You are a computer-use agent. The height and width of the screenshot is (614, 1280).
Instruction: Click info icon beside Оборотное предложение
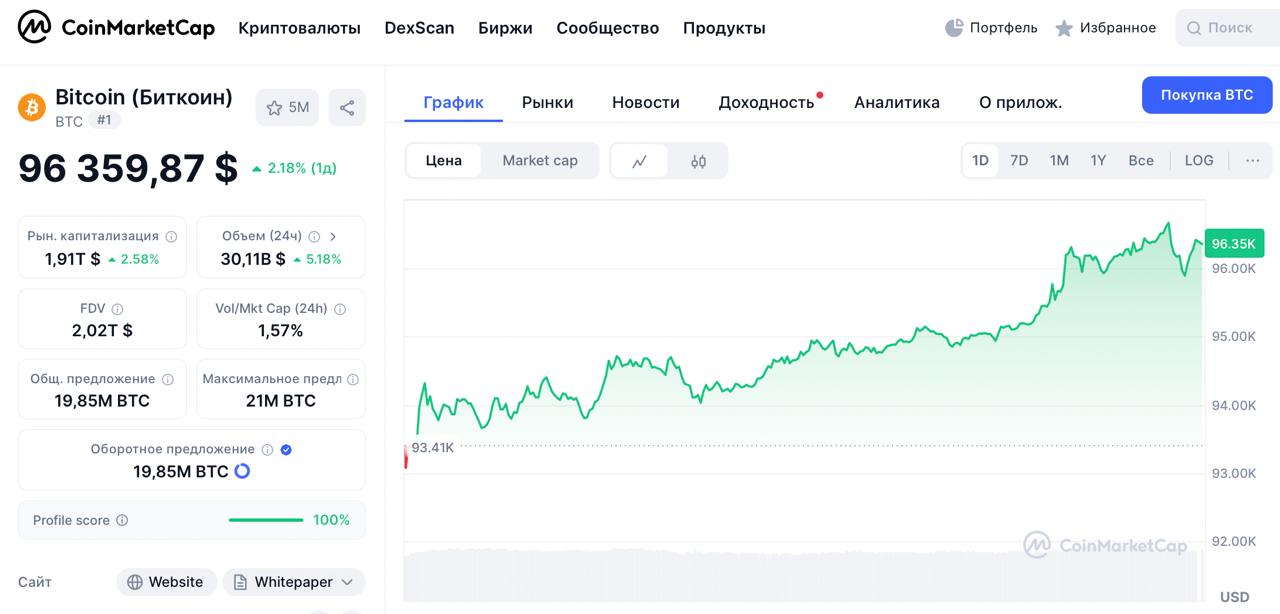pyautogui.click(x=266, y=450)
